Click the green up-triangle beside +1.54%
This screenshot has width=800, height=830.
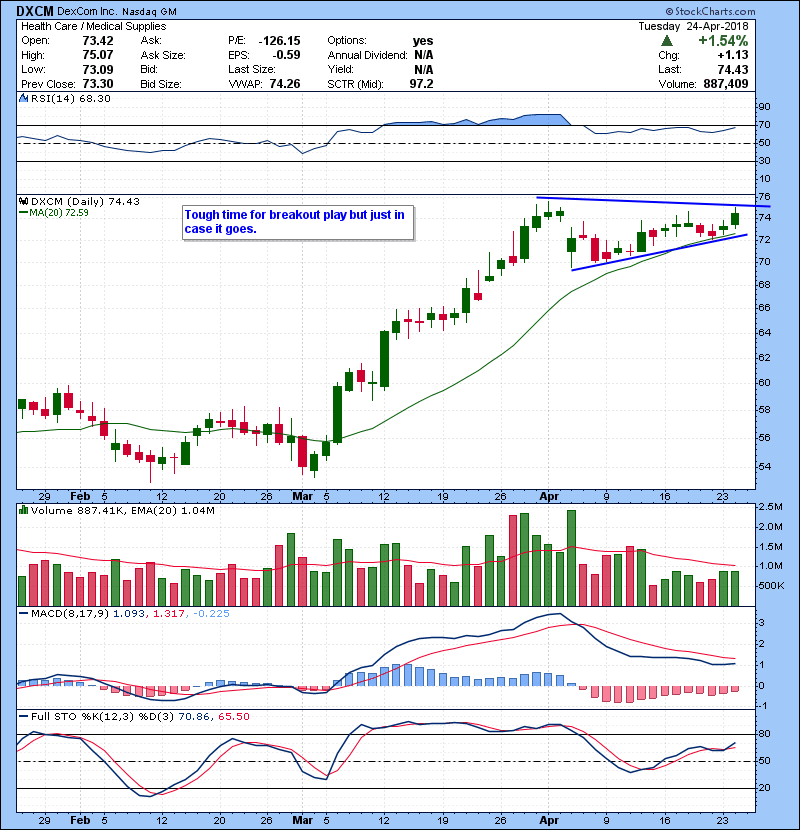[667, 41]
